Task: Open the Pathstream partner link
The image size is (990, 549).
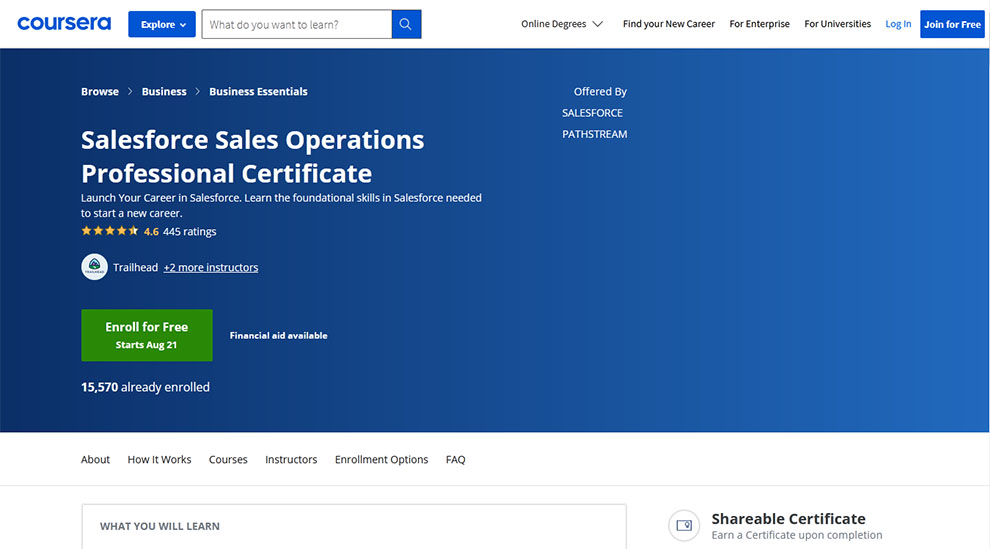Action: 595,134
